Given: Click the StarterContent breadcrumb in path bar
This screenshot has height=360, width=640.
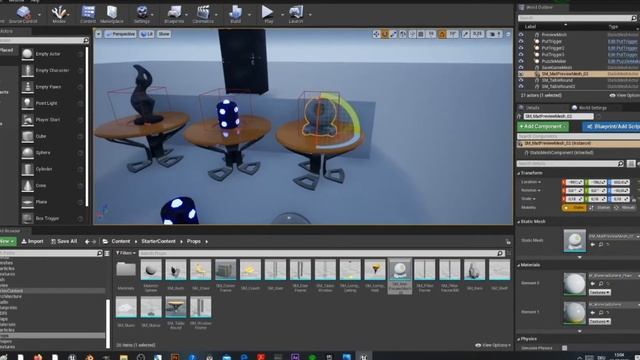Looking at the screenshot, I should click(x=158, y=242).
